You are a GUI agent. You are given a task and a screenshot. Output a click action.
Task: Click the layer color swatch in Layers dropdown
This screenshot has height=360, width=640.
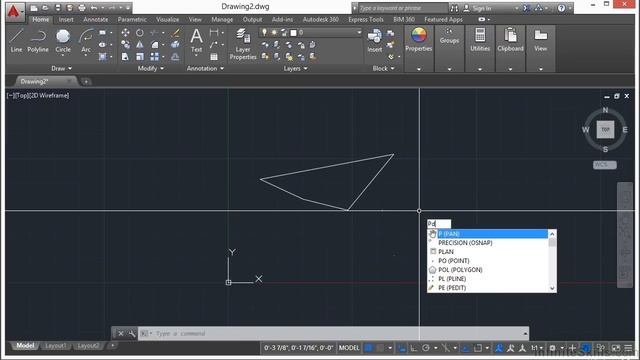293,33
